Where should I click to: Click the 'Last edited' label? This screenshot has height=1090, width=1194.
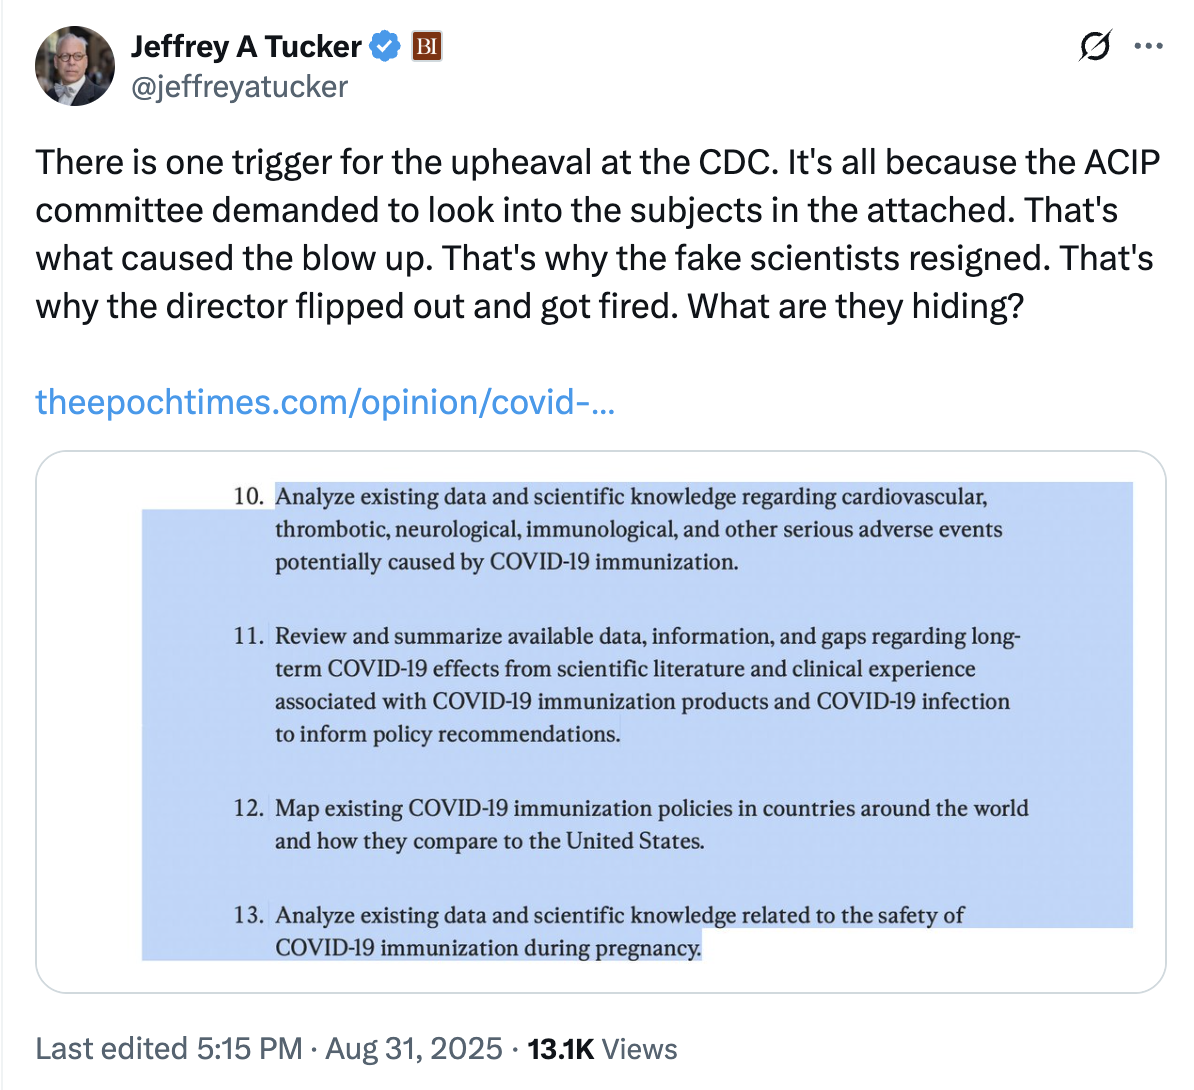coord(111,1048)
